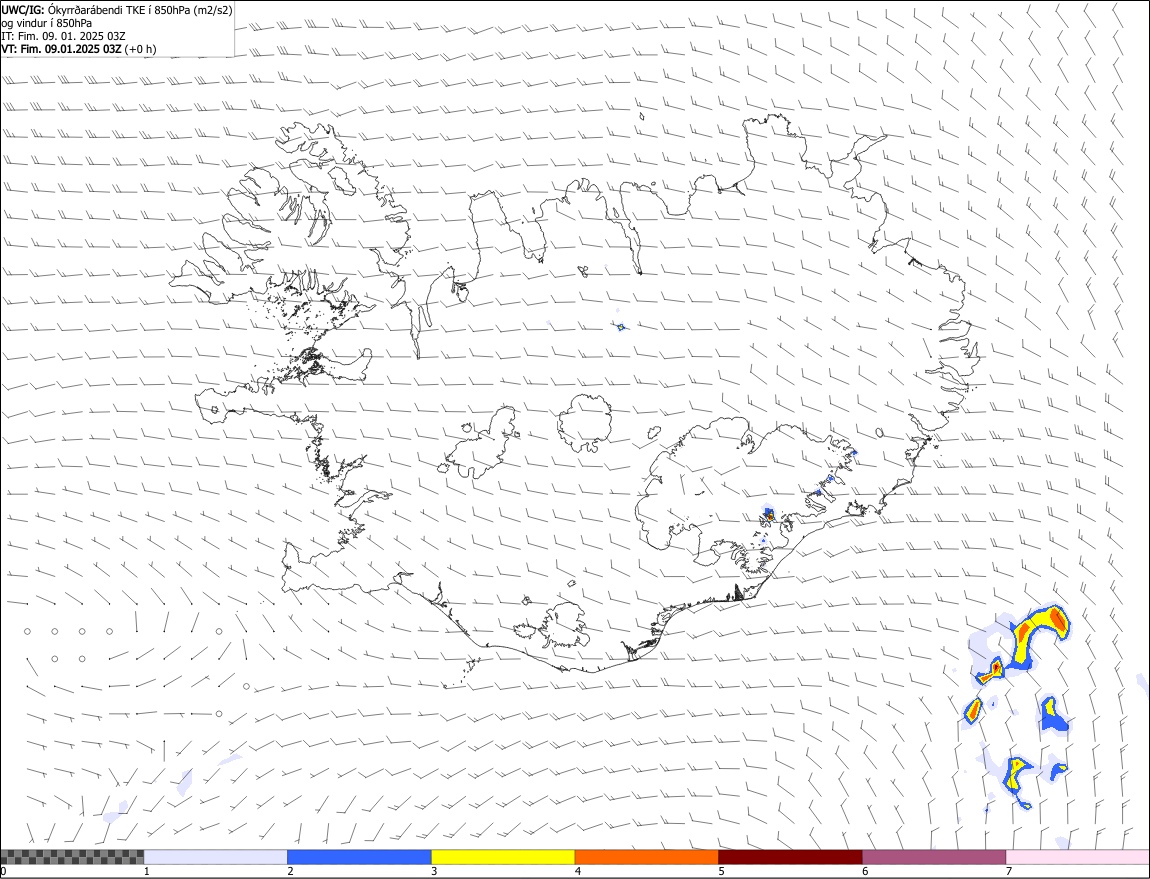The height and width of the screenshot is (879, 1150).
Task: Click the yellow 3–4 legend swatch
Action: (503, 857)
